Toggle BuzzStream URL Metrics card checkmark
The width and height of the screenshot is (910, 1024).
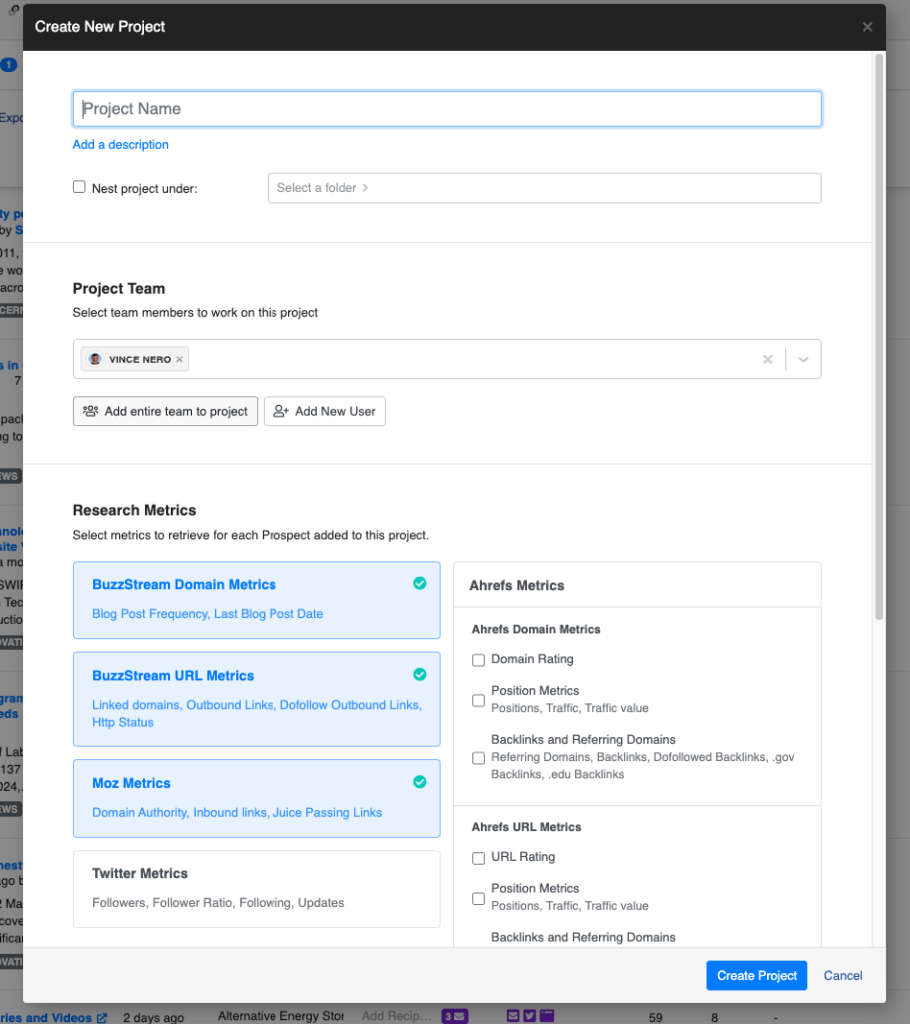[x=419, y=675]
